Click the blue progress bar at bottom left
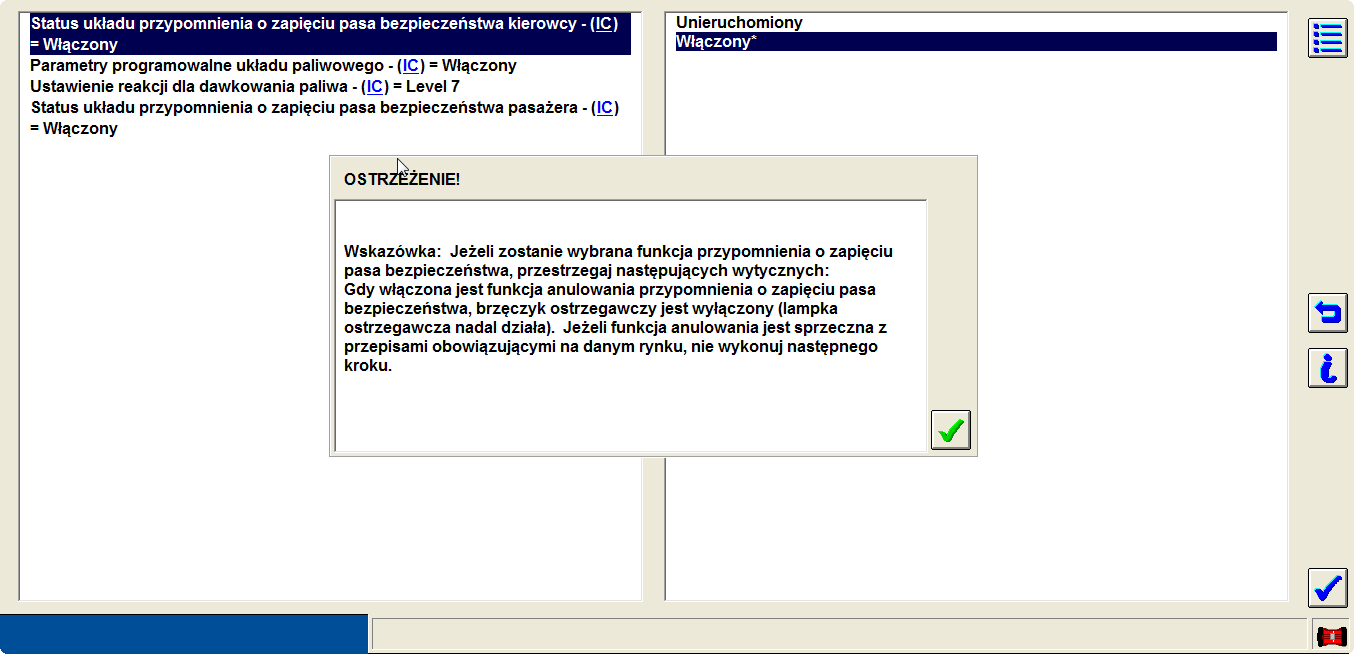Viewport: 1354px width, 654px height. [x=184, y=634]
